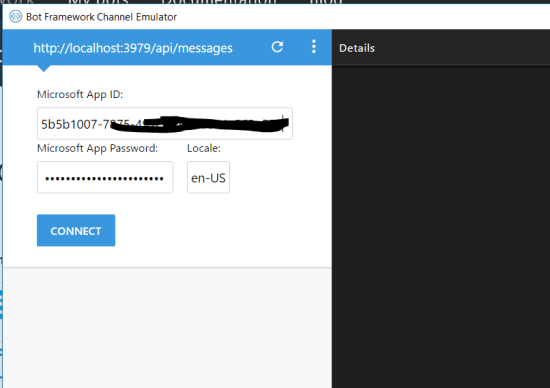
Task: Click the Locale en-US field
Action: click(208, 177)
